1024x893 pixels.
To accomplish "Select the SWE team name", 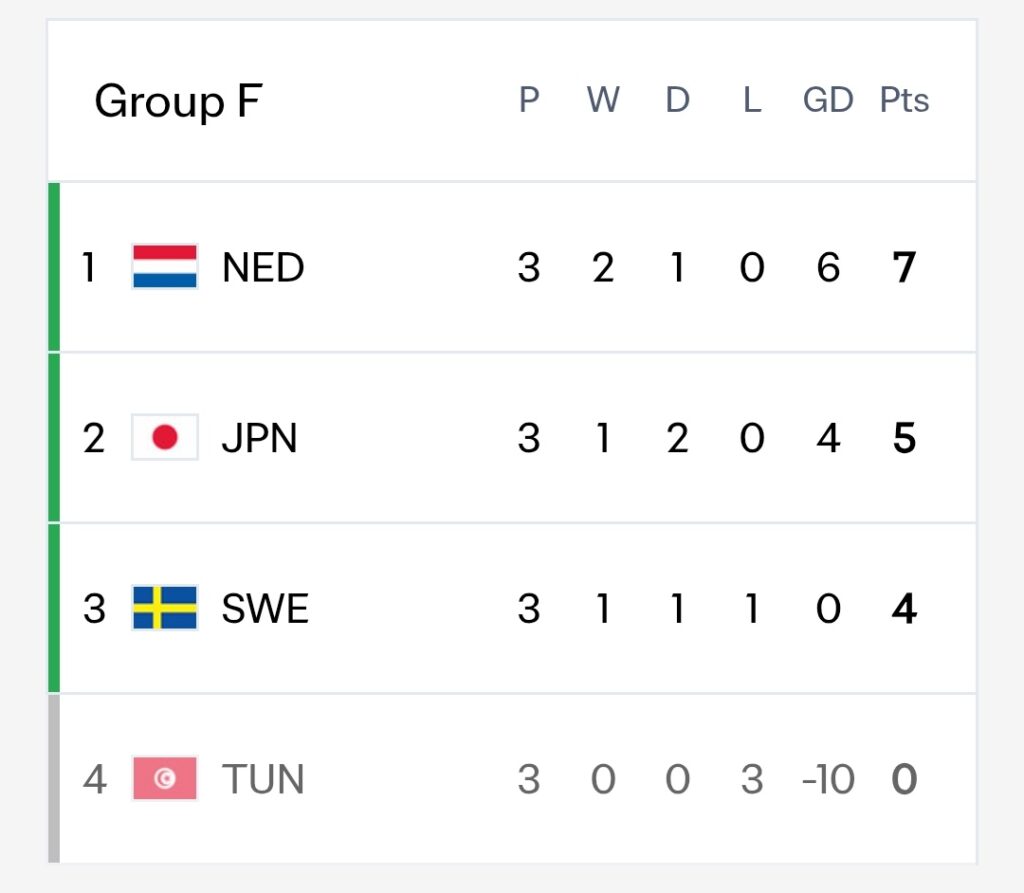I will point(265,608).
